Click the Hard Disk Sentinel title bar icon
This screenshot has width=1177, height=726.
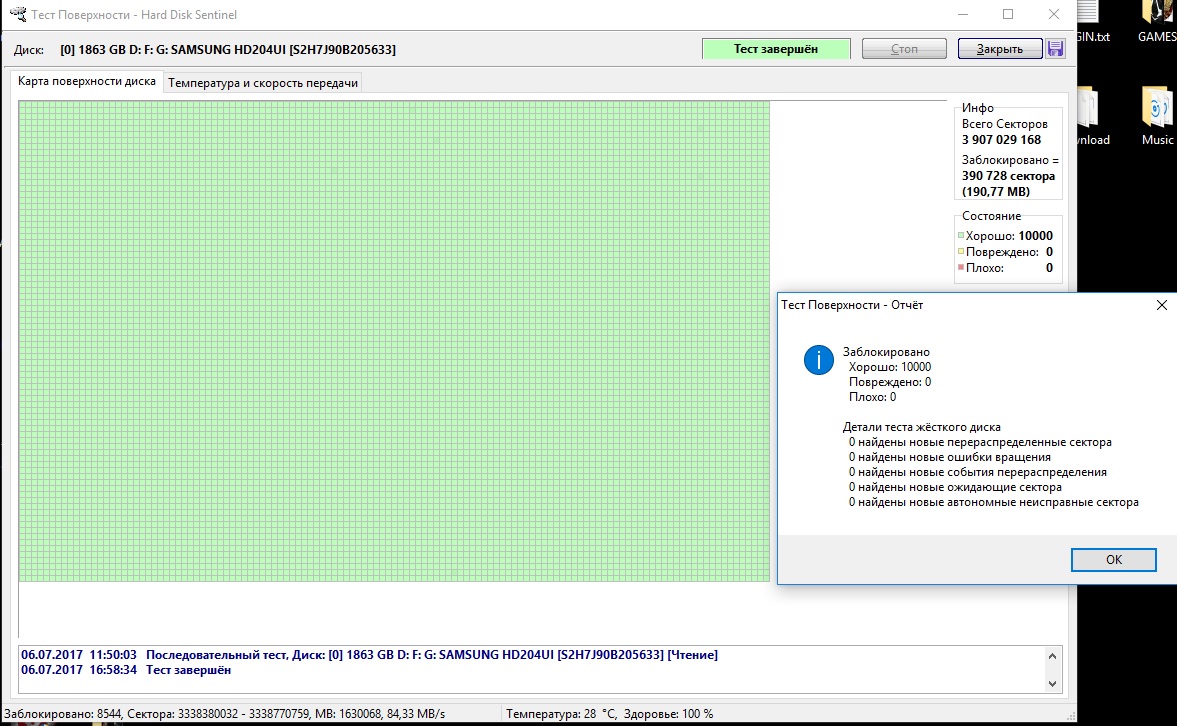click(17, 14)
